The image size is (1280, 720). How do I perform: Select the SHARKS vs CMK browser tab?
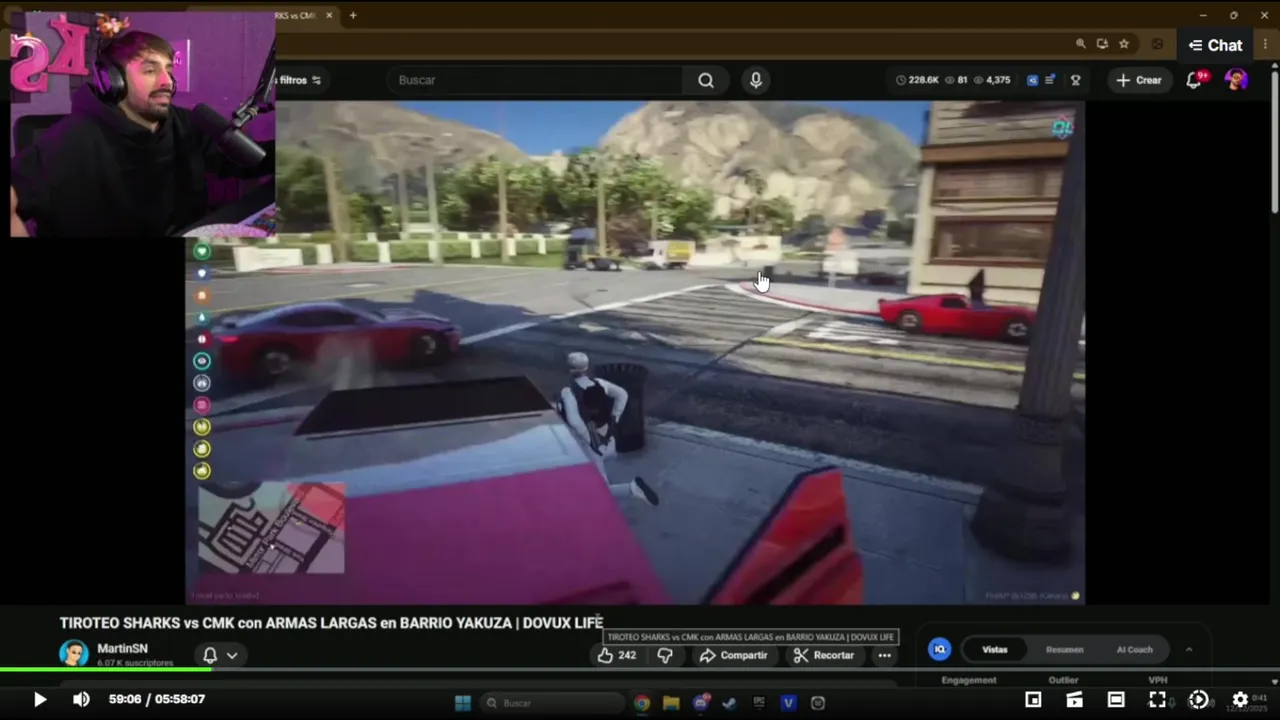[x=298, y=15]
